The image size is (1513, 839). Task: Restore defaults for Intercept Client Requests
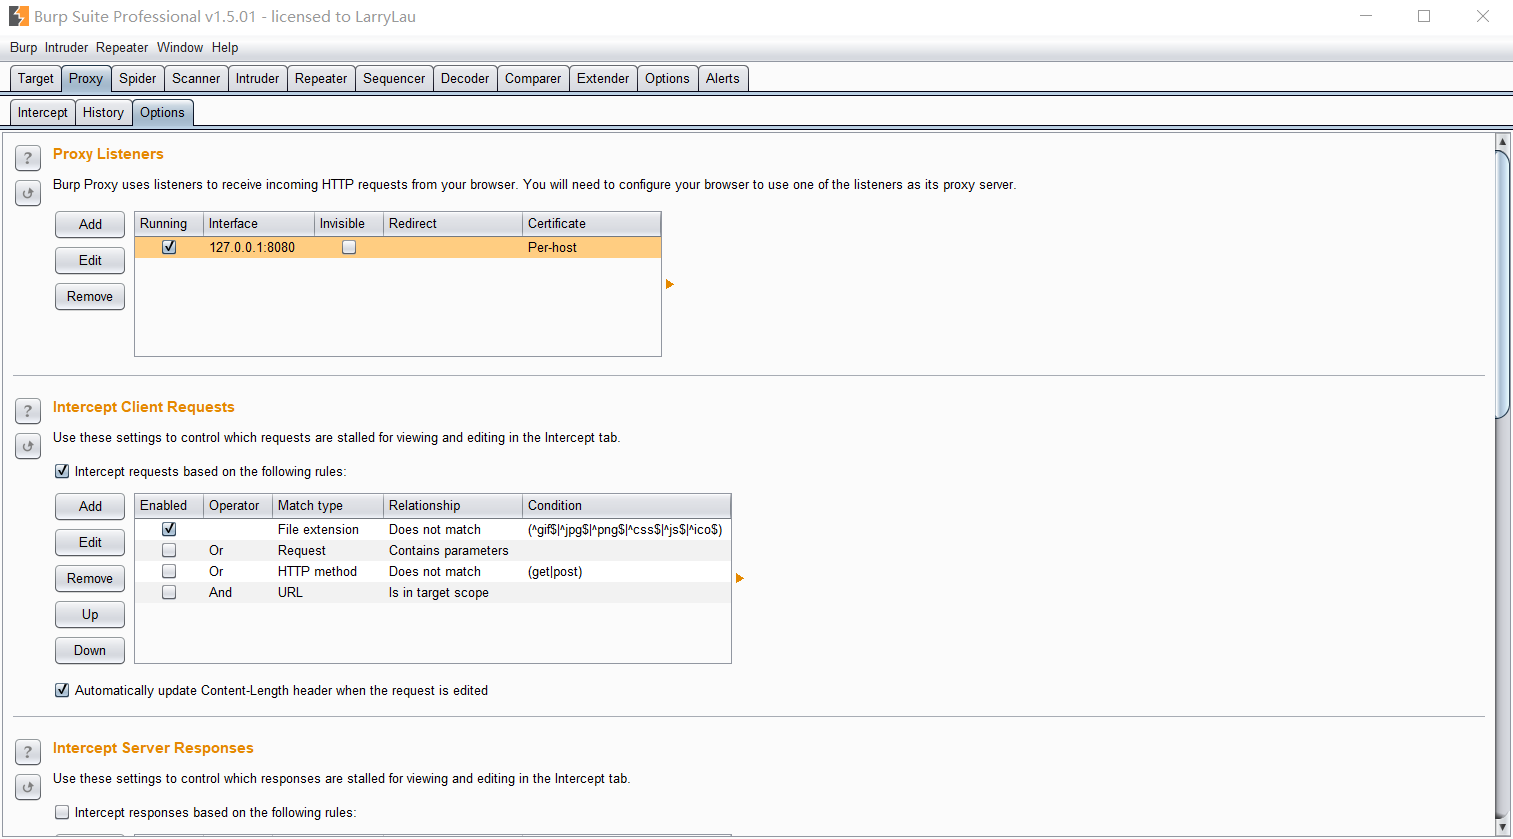pos(28,446)
